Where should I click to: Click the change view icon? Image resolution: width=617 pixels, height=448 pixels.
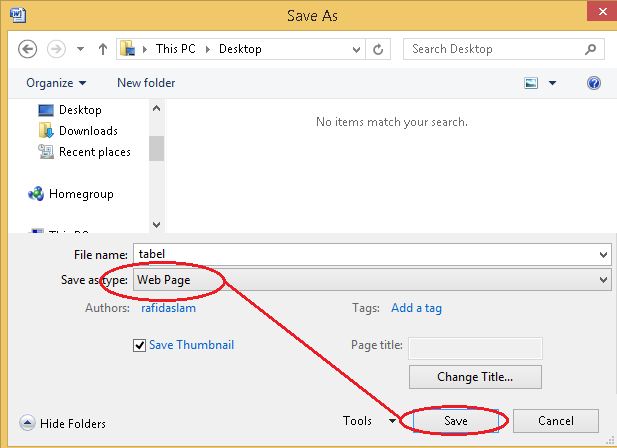coord(532,83)
